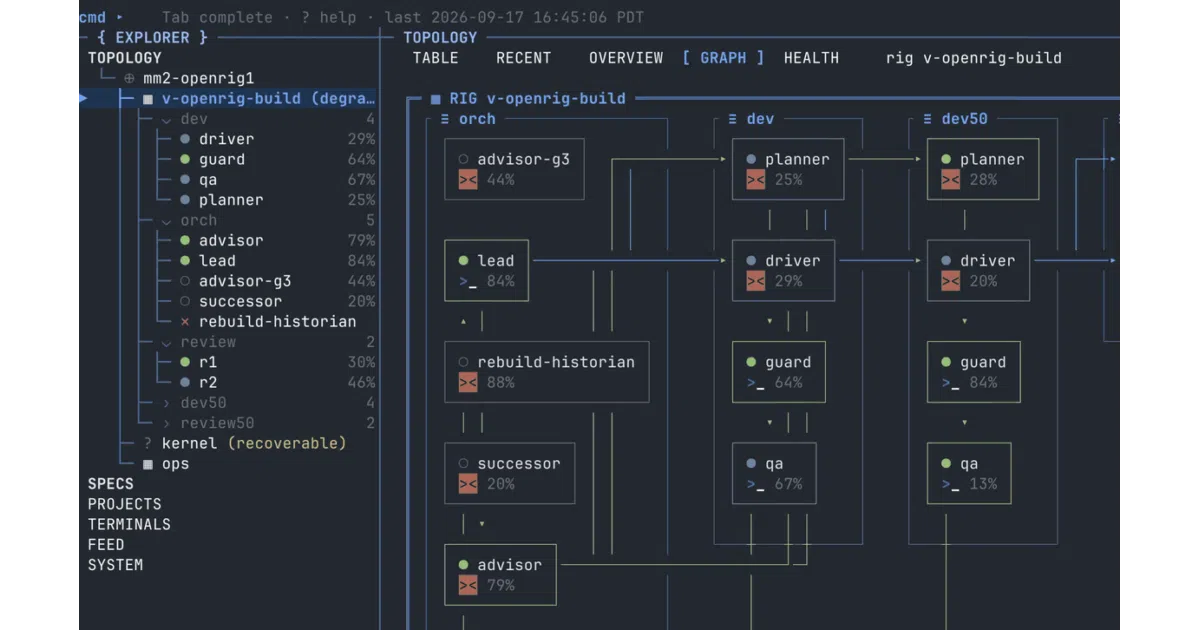Image resolution: width=1200 pixels, height=630 pixels.
Task: Select the OVERVIEW tab
Action: (625, 58)
